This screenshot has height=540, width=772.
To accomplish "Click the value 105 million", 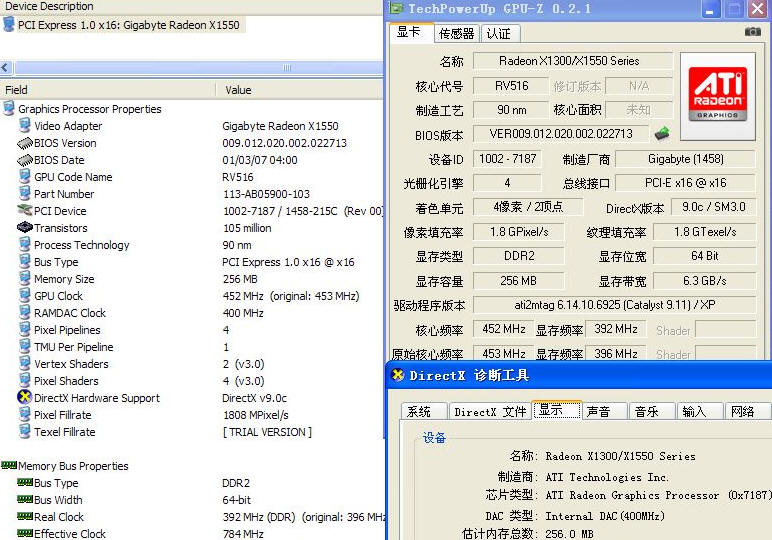I will coord(247,228).
